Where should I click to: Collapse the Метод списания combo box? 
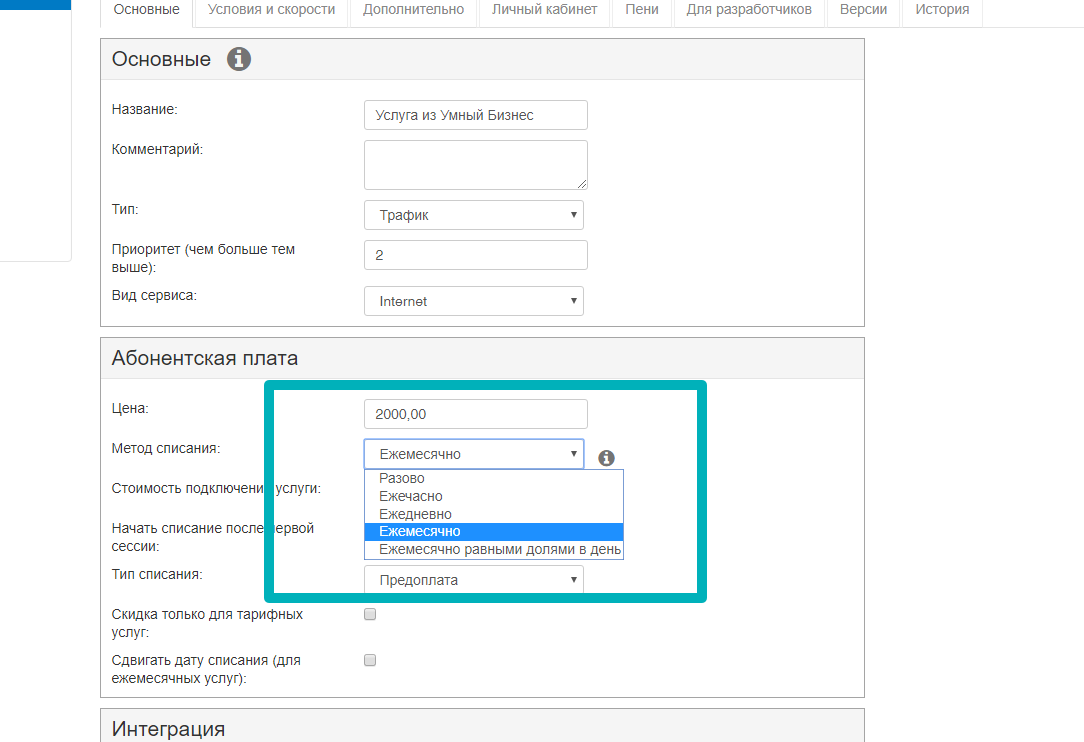coord(473,454)
